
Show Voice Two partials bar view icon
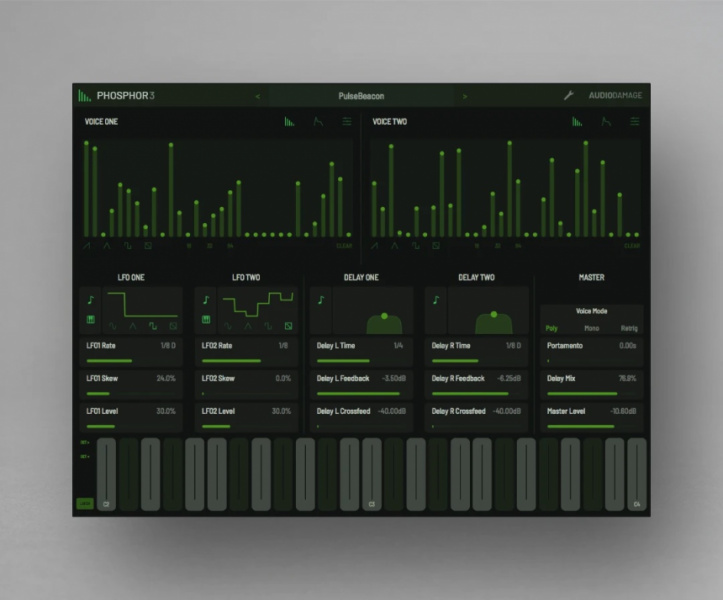click(577, 122)
